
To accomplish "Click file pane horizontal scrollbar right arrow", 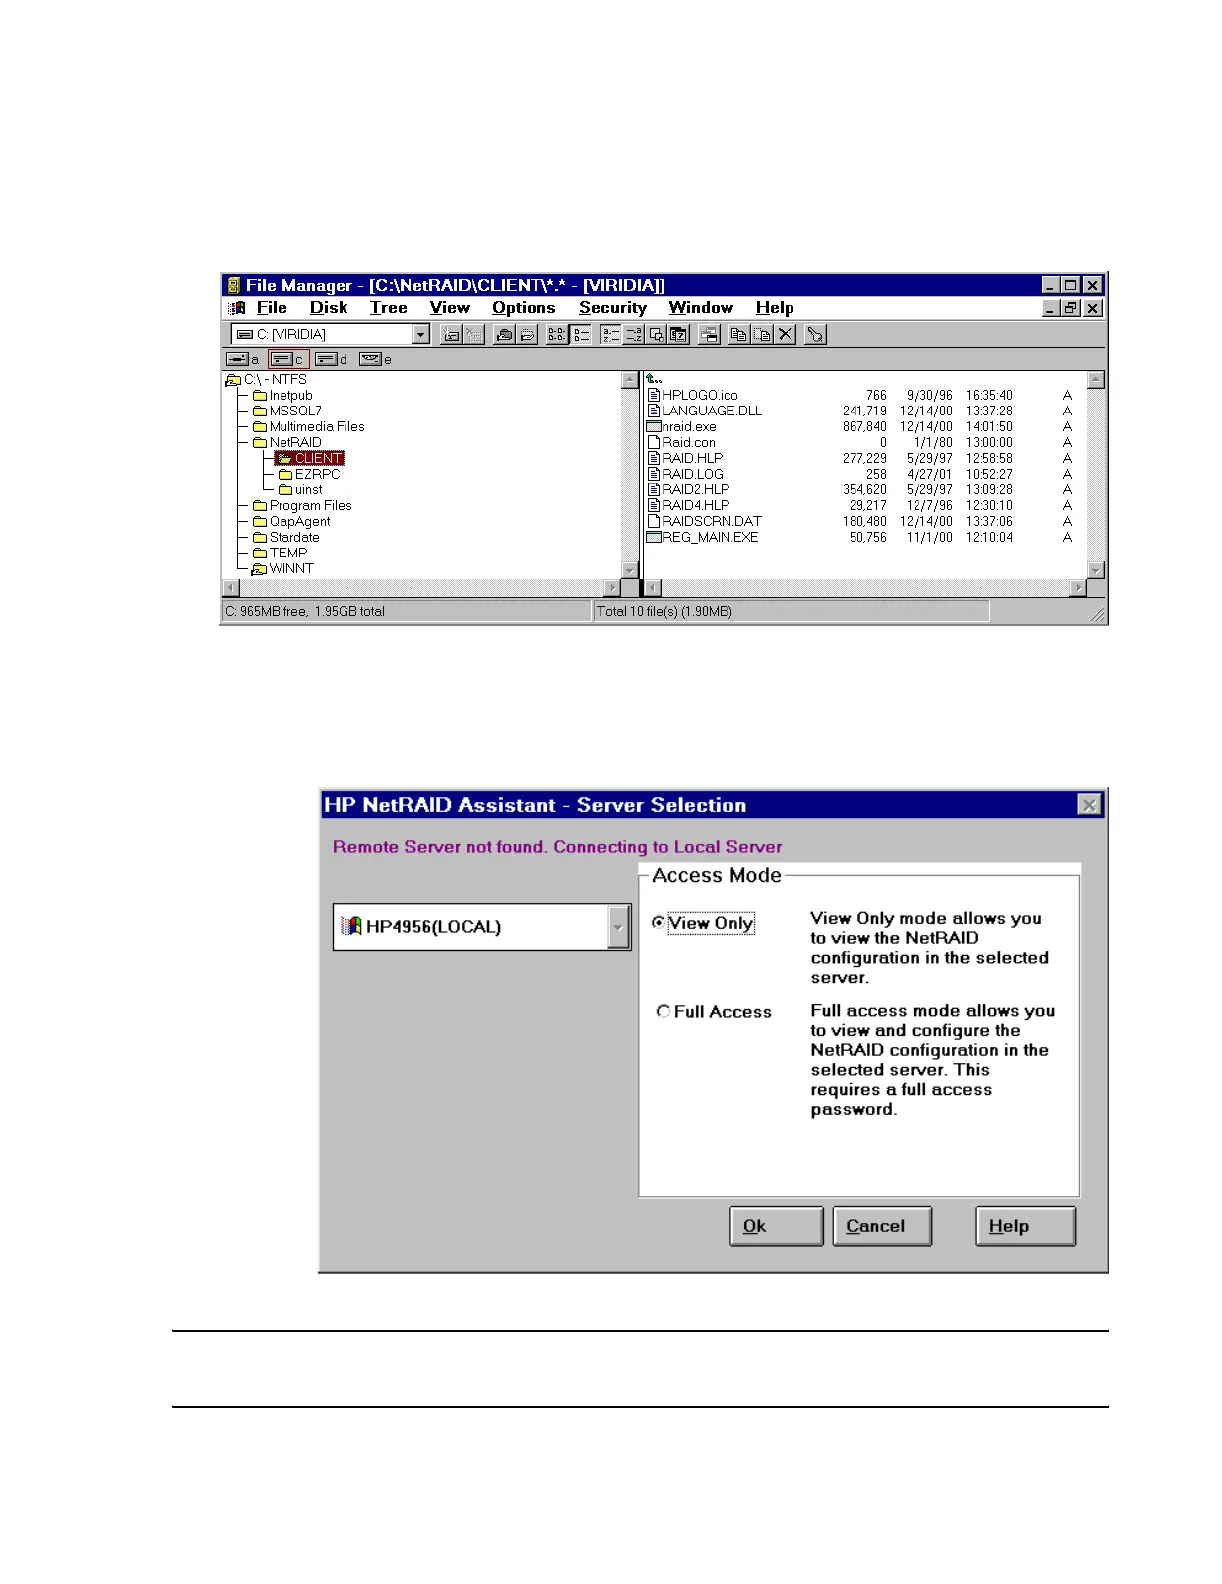I will 1078,588.
